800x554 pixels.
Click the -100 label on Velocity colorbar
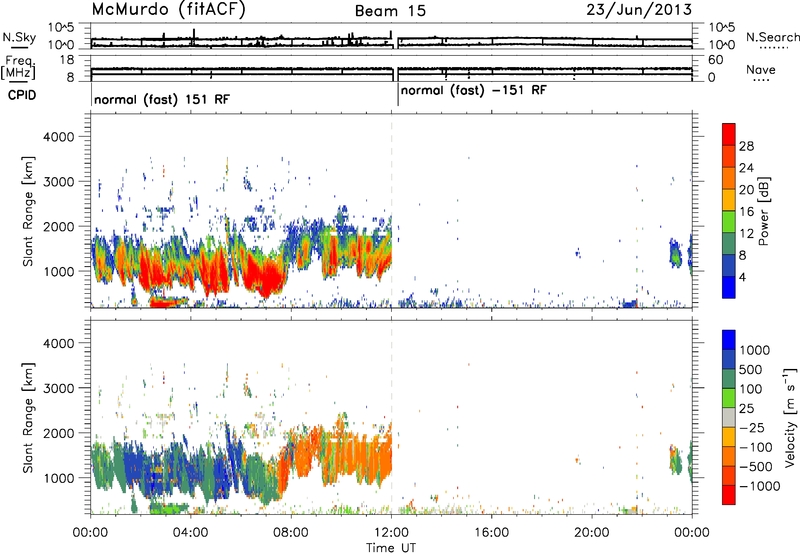coord(756,447)
